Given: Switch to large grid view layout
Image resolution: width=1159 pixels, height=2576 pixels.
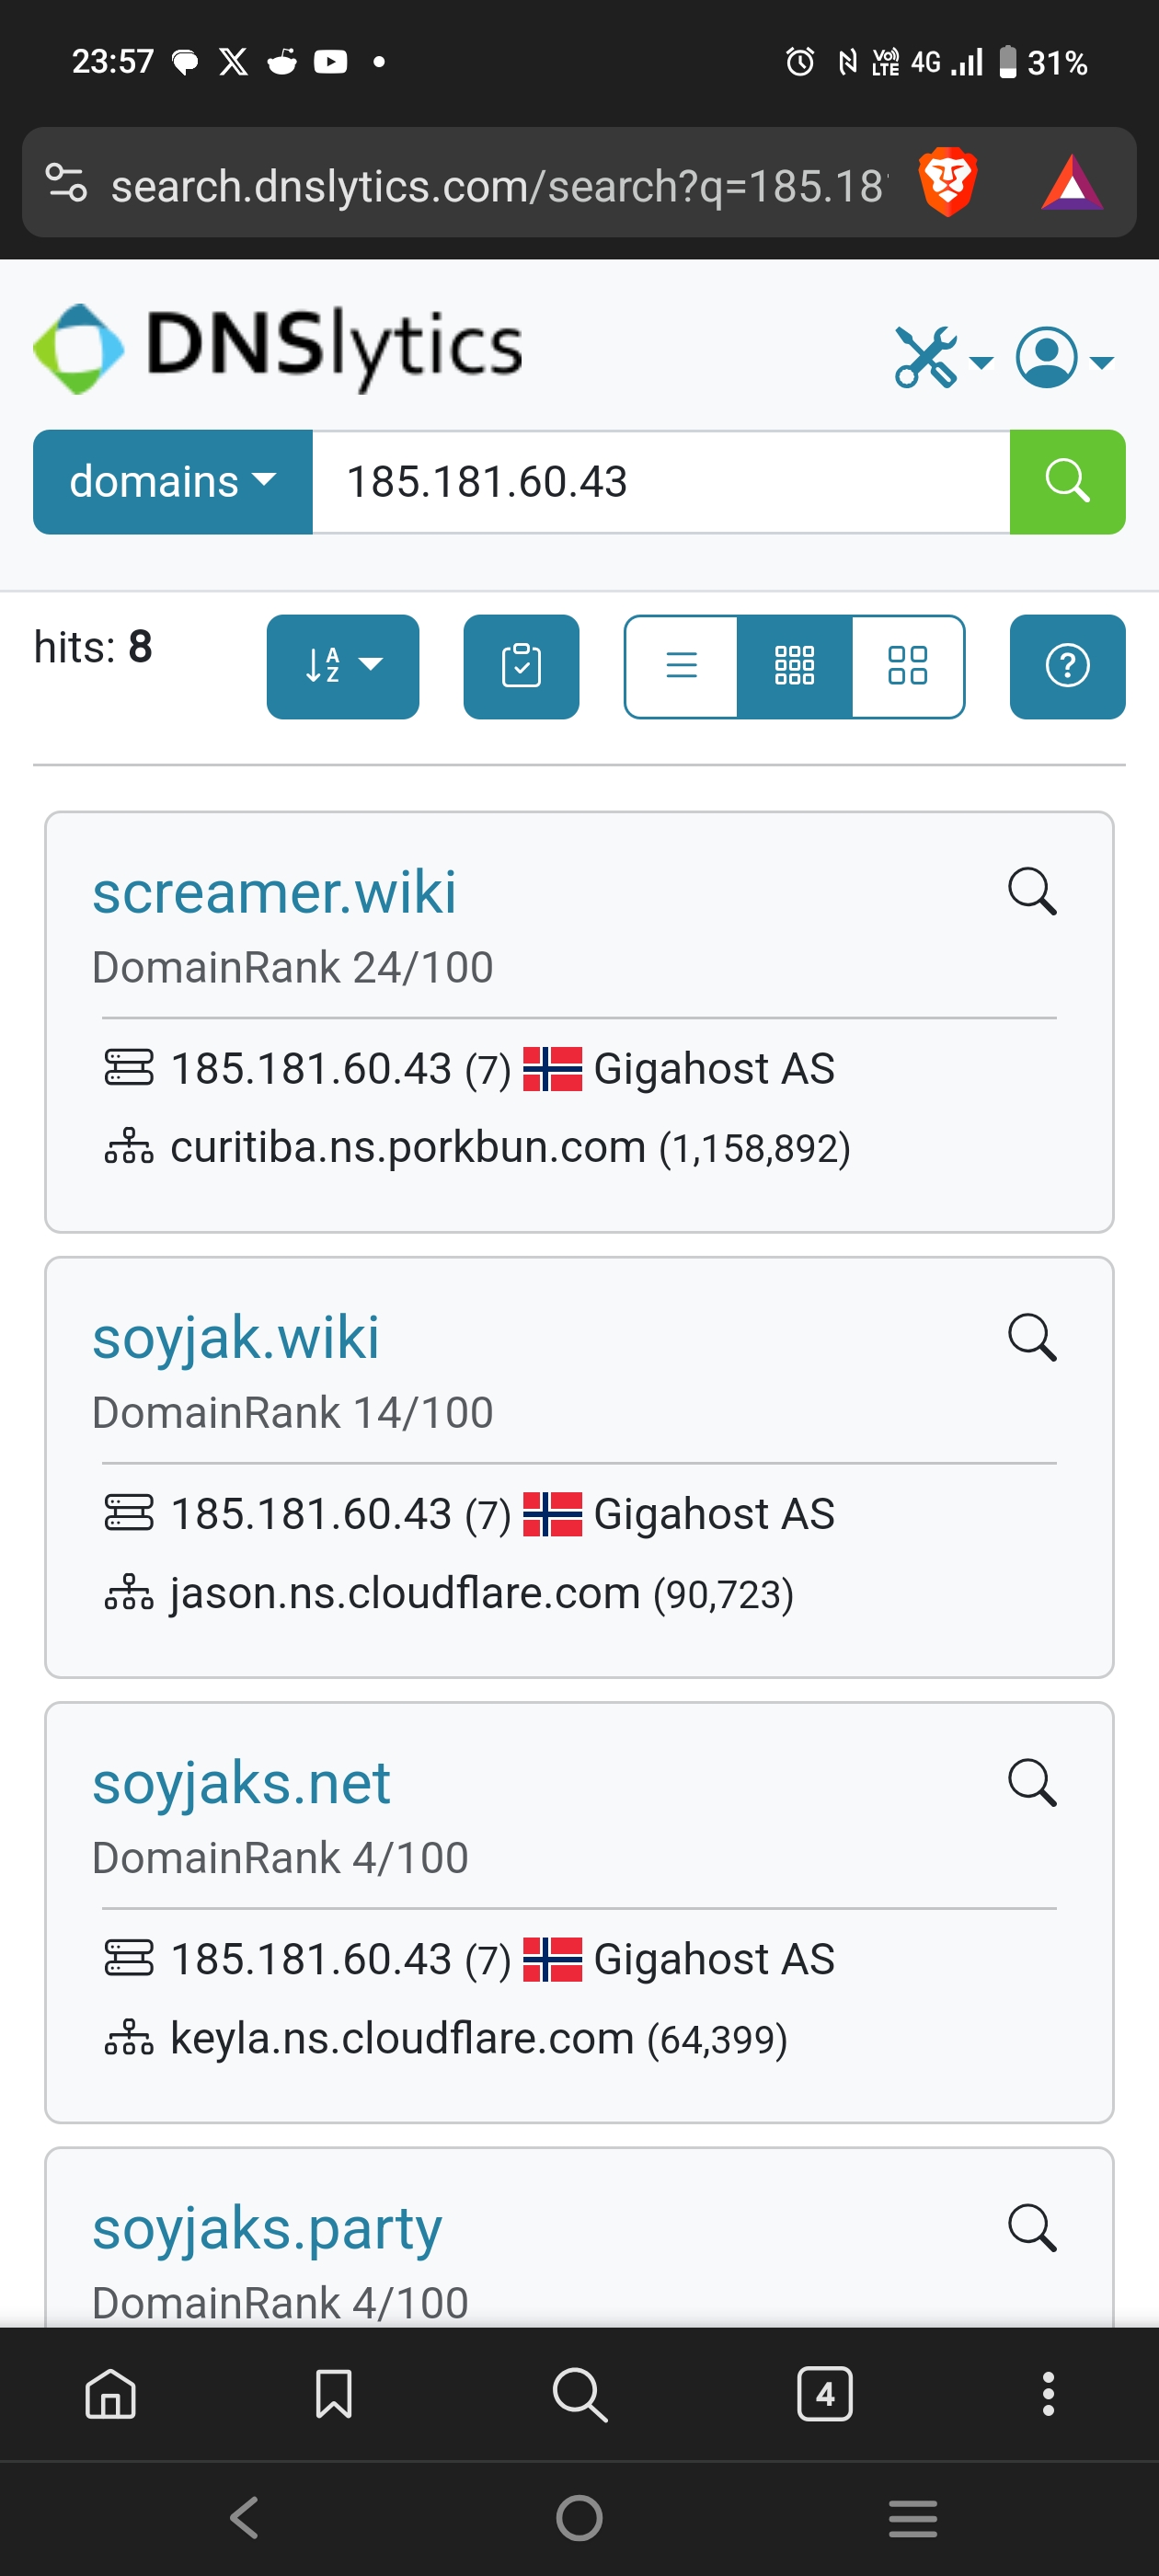Looking at the screenshot, I should pos(908,666).
